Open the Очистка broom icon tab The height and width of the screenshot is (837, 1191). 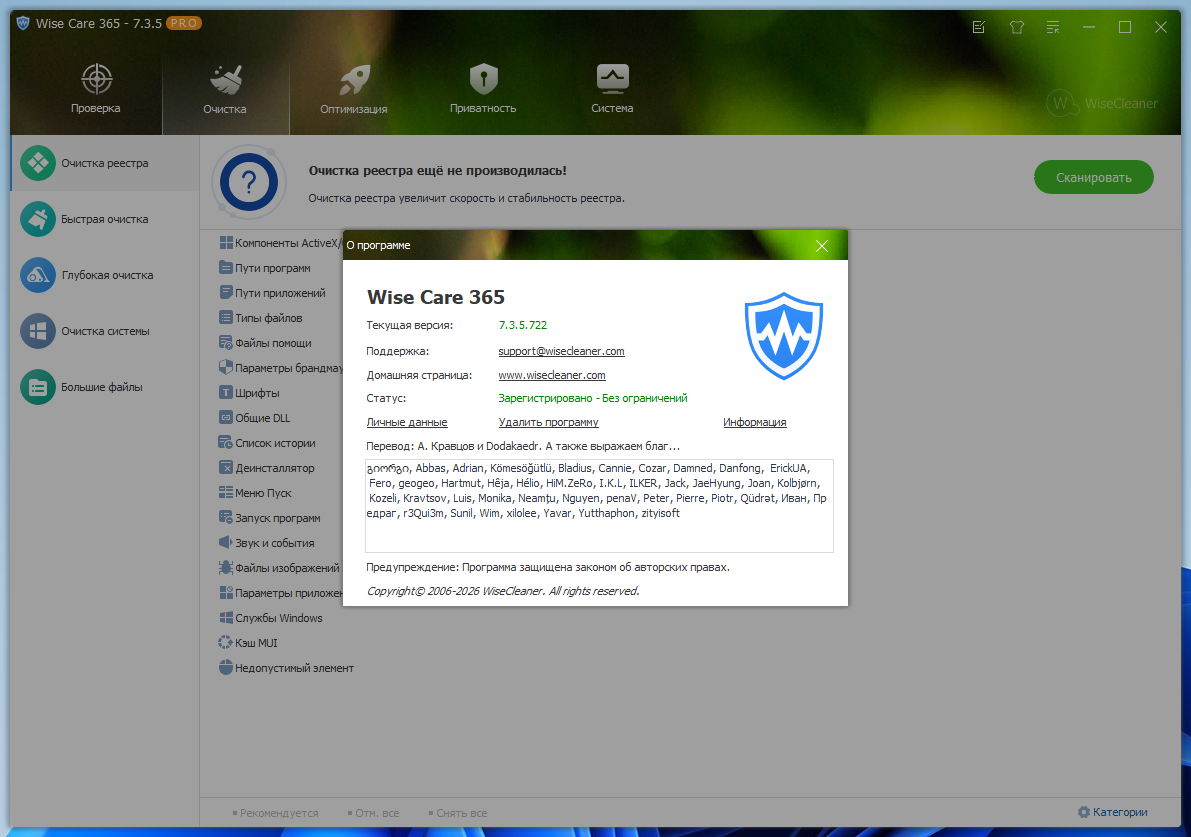pos(226,79)
